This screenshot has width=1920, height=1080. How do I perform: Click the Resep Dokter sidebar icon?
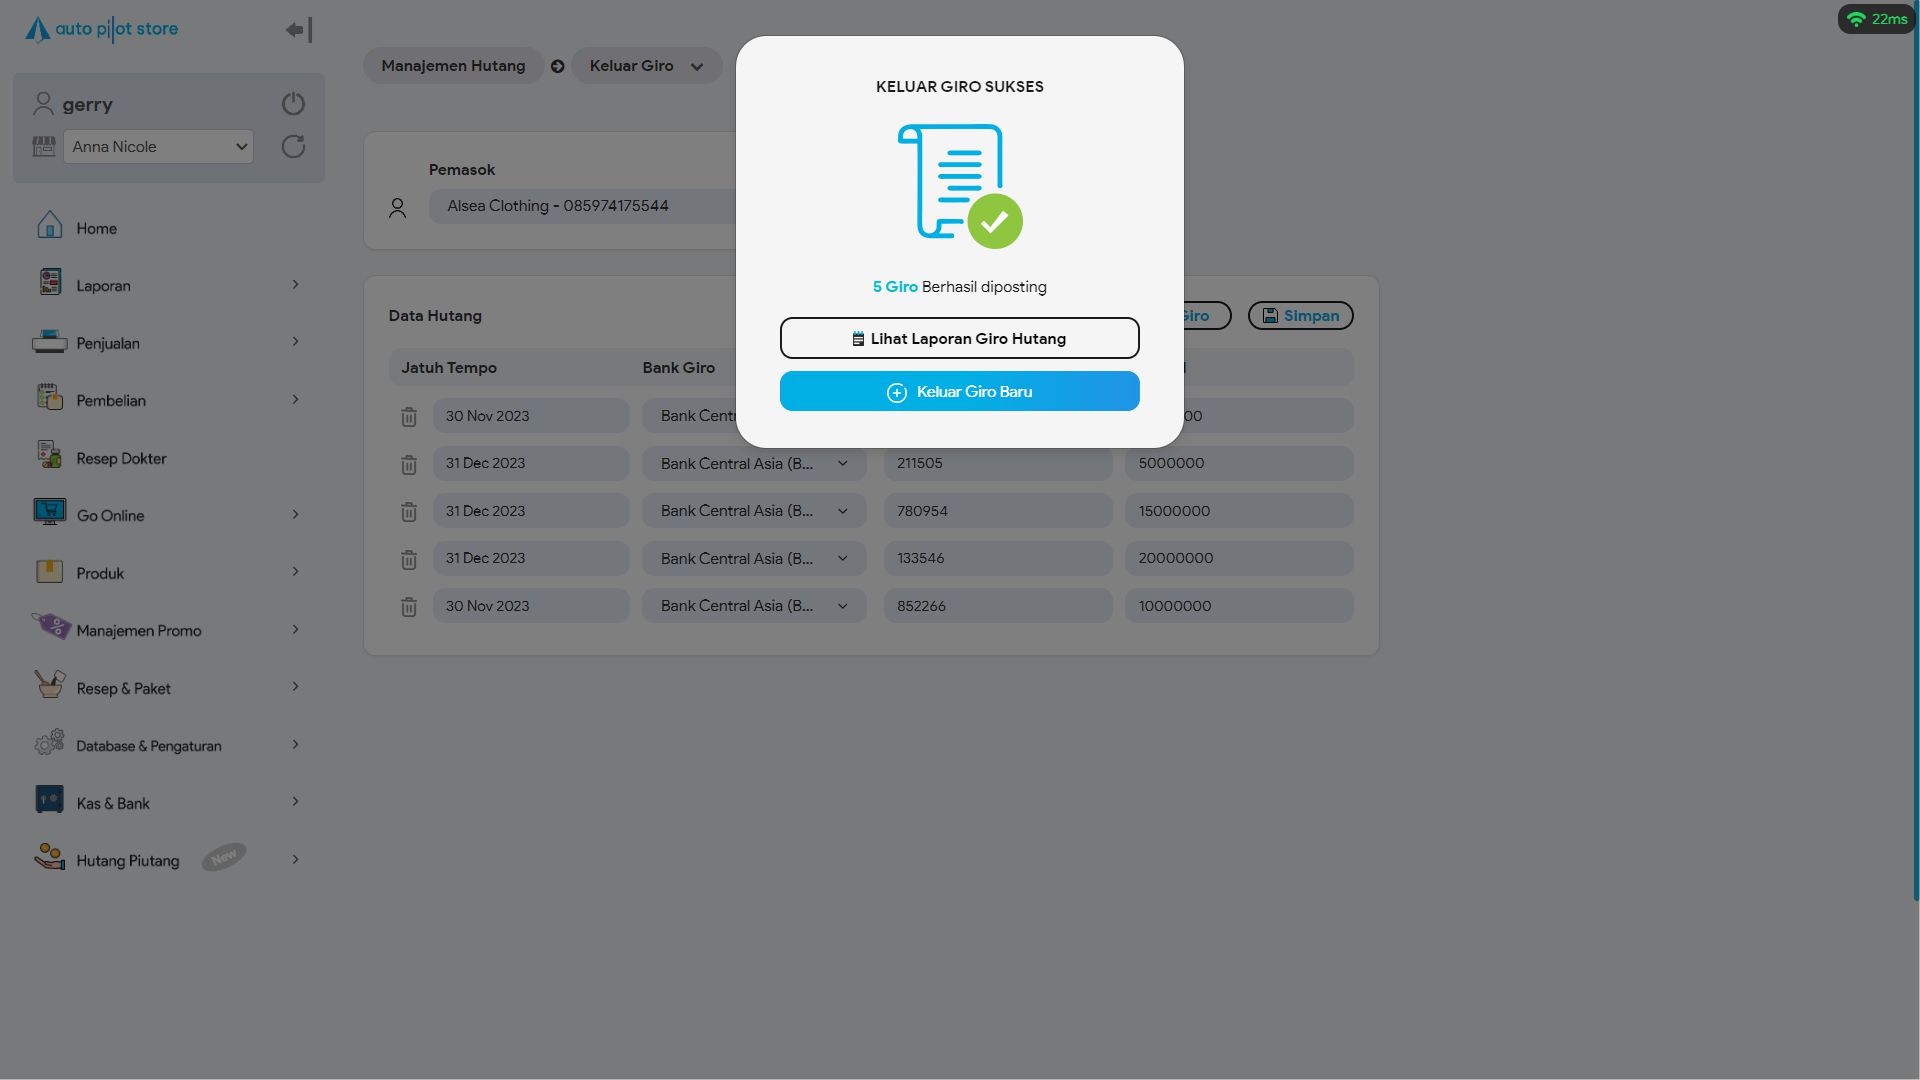click(x=49, y=456)
